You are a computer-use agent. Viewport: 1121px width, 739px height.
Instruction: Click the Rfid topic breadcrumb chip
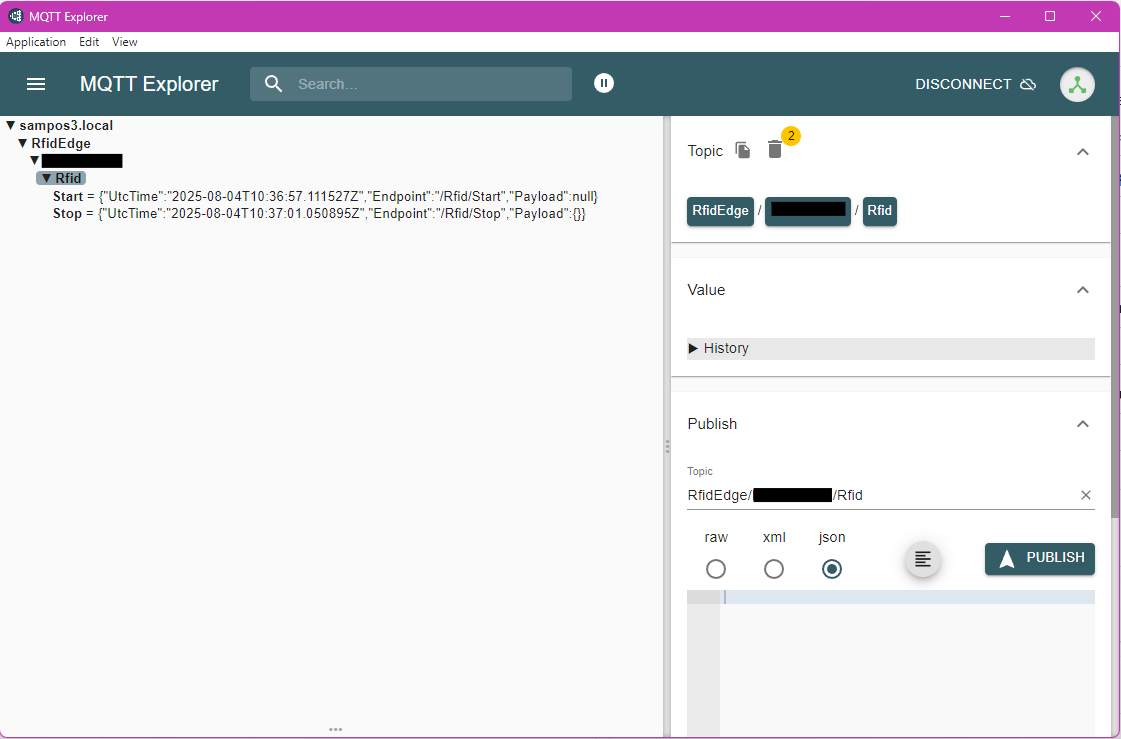point(879,211)
